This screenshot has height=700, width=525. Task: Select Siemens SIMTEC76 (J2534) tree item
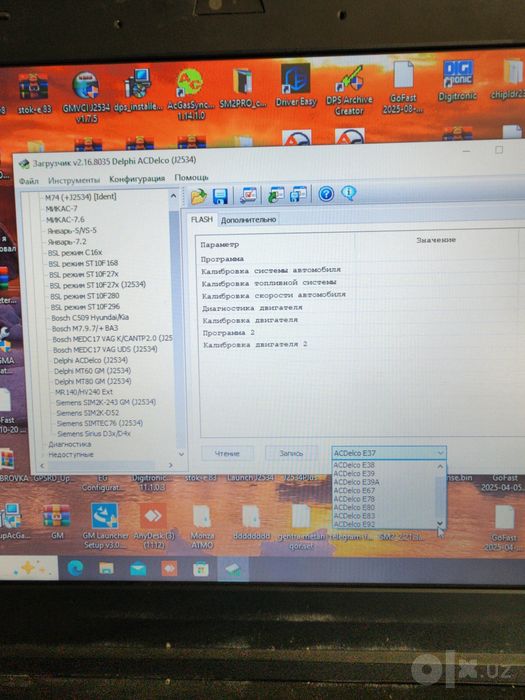100,423
